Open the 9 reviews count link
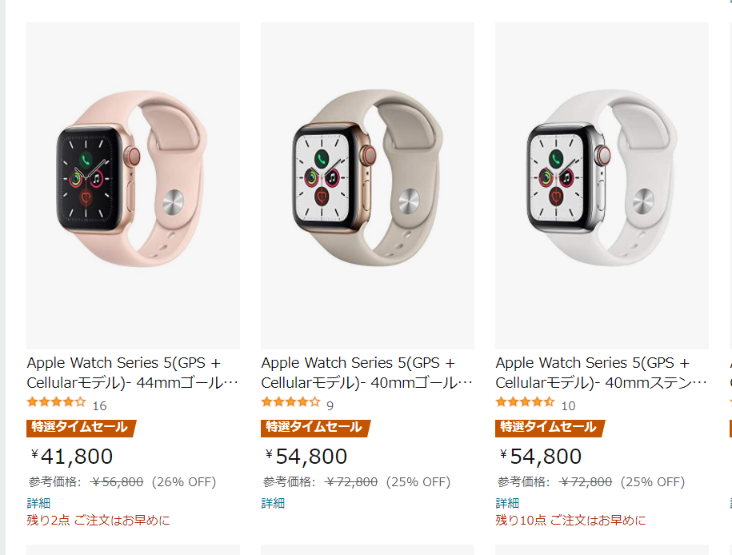 [x=330, y=406]
